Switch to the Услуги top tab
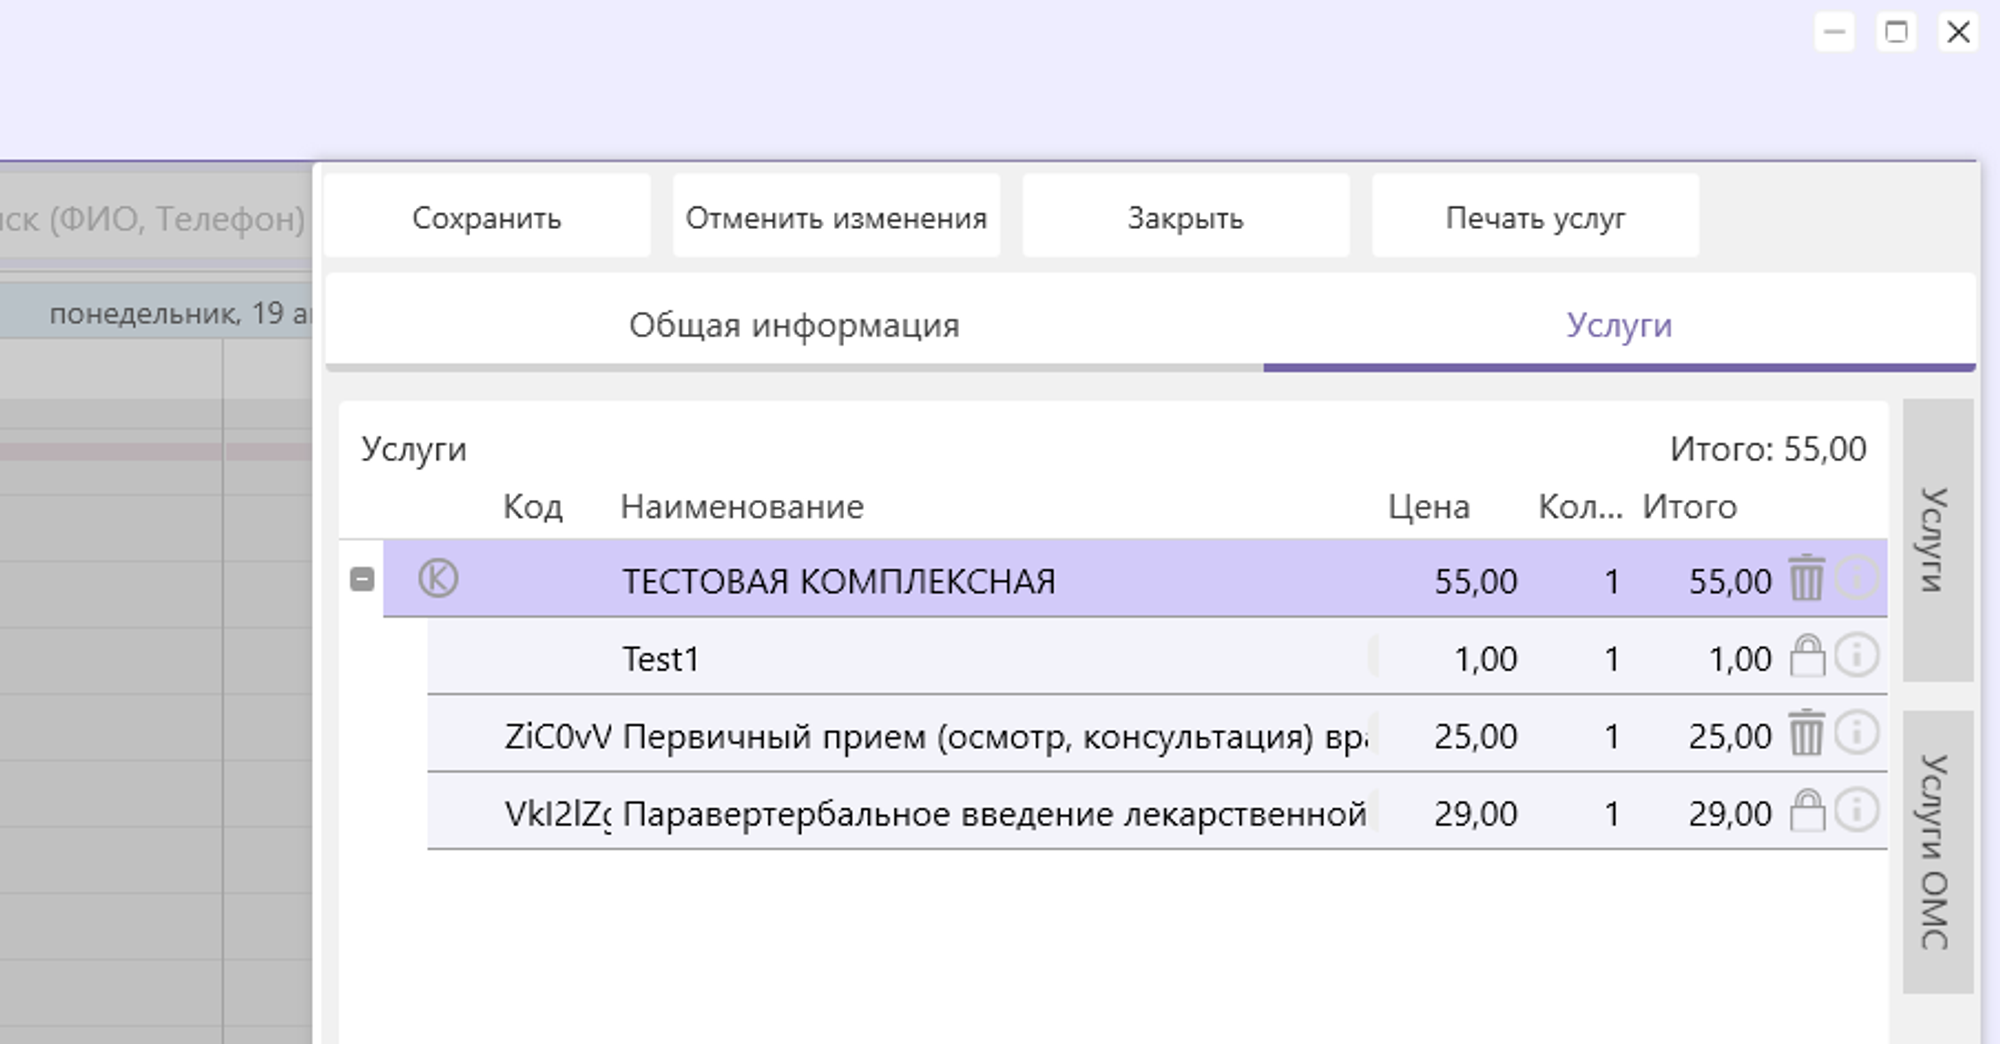 (x=1619, y=325)
